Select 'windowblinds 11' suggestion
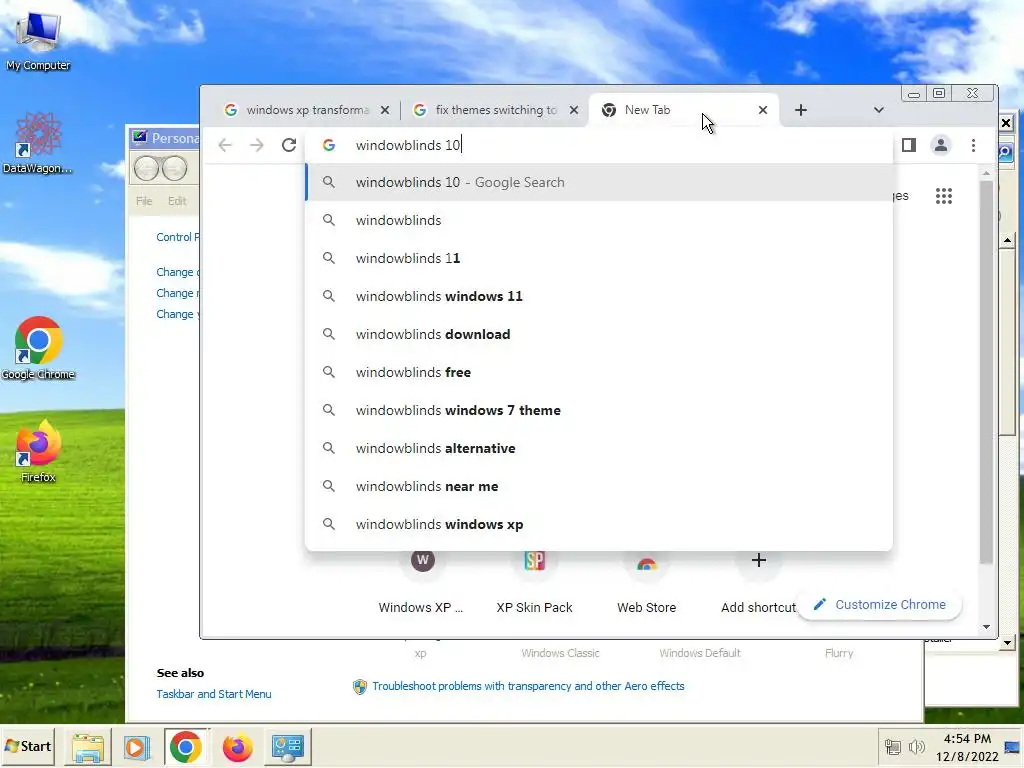This screenshot has height=768, width=1024. 599,258
